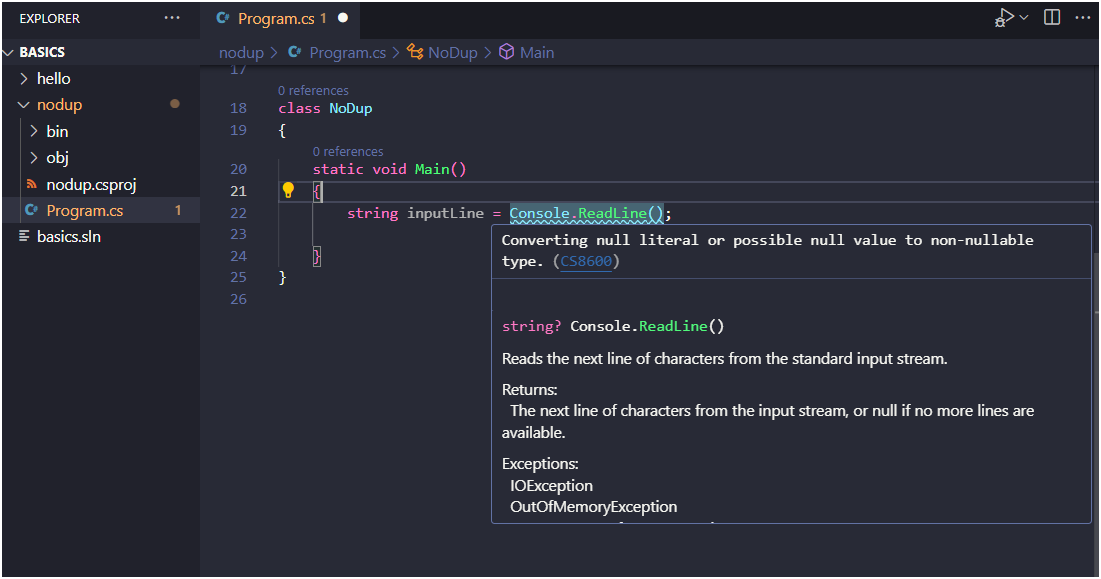Expand the bin folder
Image resolution: width=1101 pixels, height=579 pixels.
[x=34, y=130]
